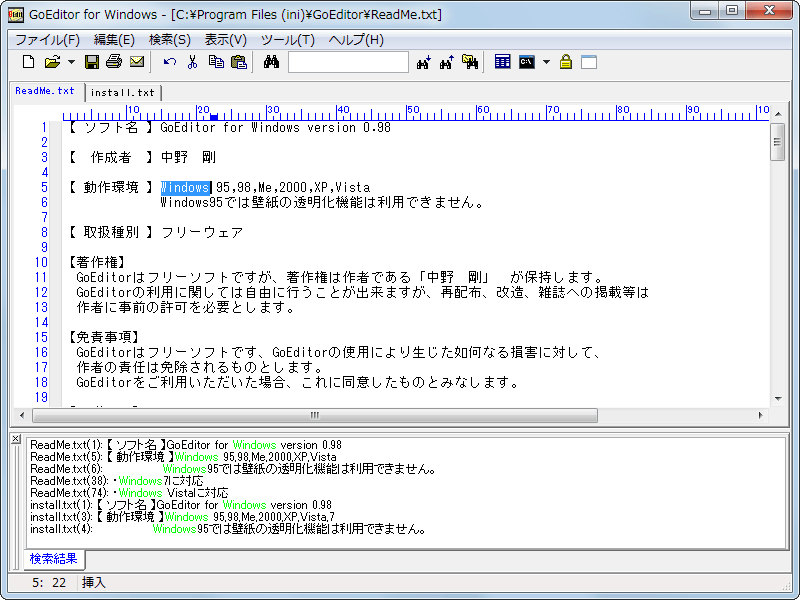800x600 pixels.
Task: Open search result install.txt(1)
Action: 181,505
